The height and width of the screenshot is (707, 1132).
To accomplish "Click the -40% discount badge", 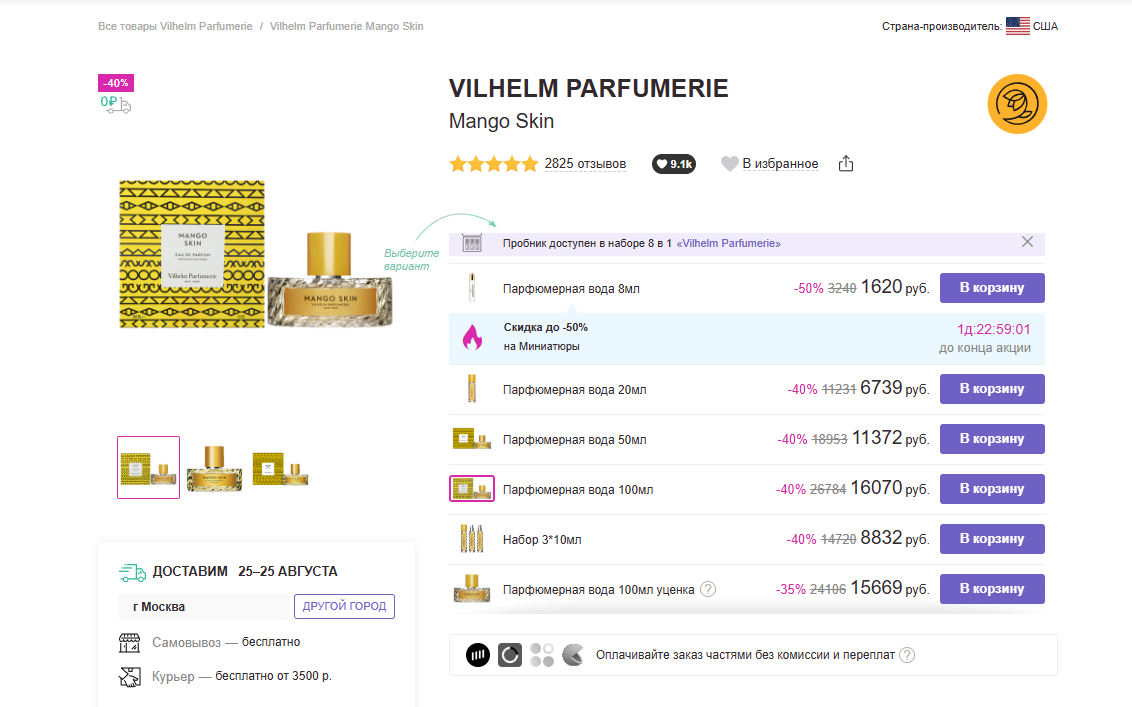I will click(x=116, y=83).
